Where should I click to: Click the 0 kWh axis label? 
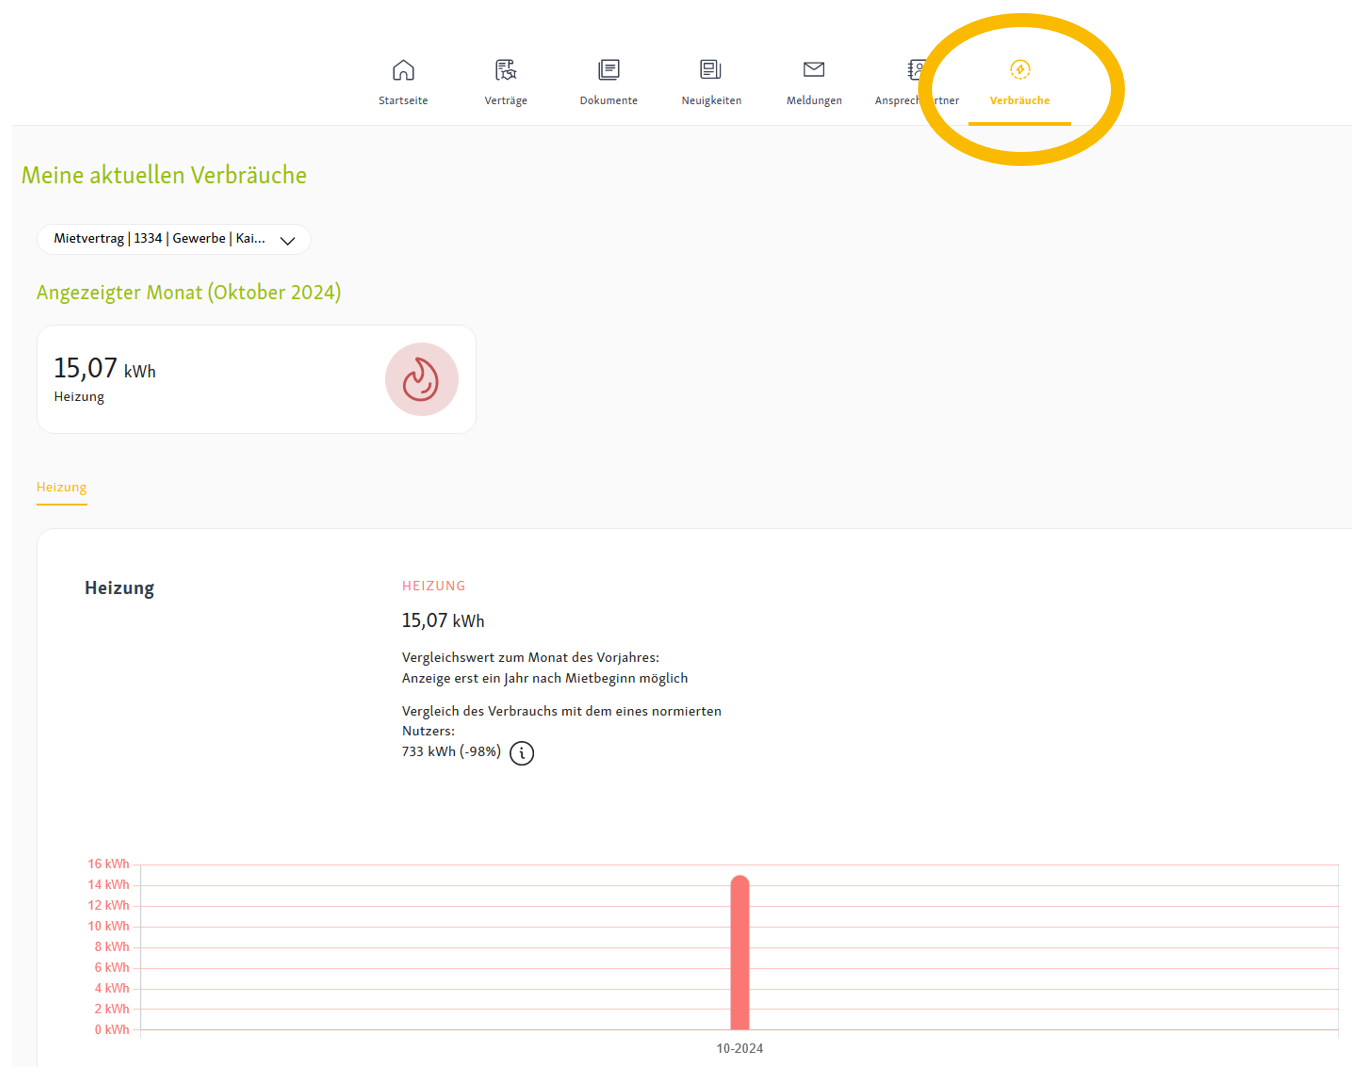[112, 1030]
